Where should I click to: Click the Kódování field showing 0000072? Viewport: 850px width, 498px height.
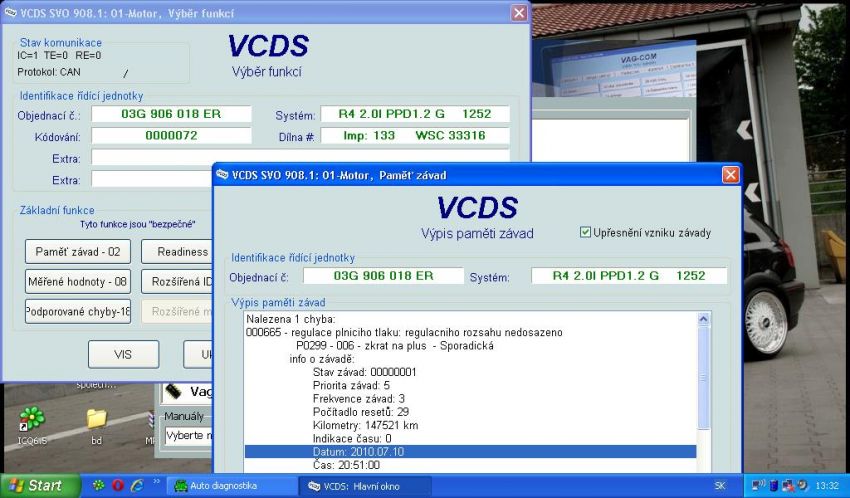(x=171, y=135)
